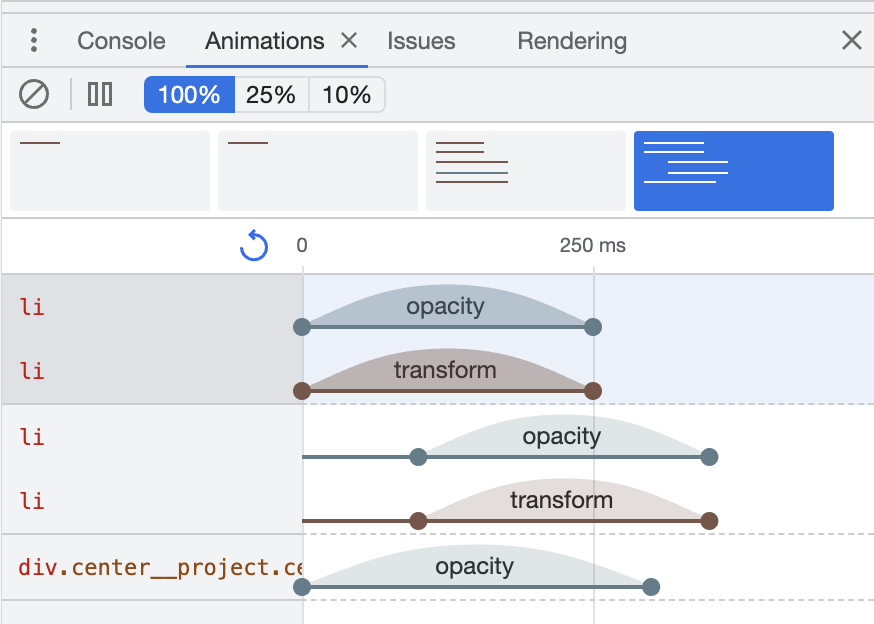Click the delayed transform animation start keyframe
The width and height of the screenshot is (874, 624).
(x=419, y=521)
